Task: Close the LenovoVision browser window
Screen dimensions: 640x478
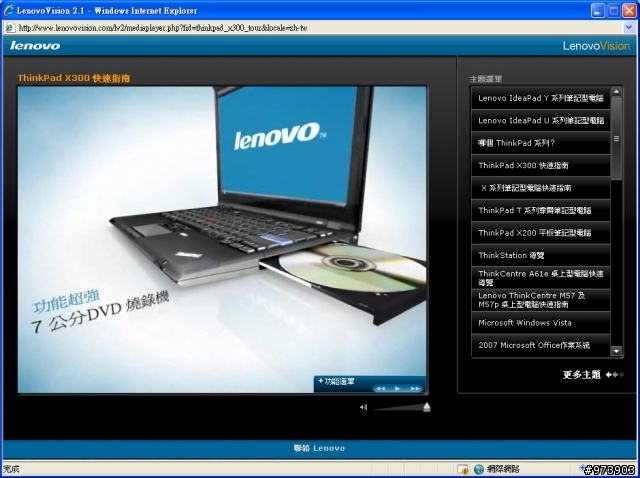Action: pos(629,11)
